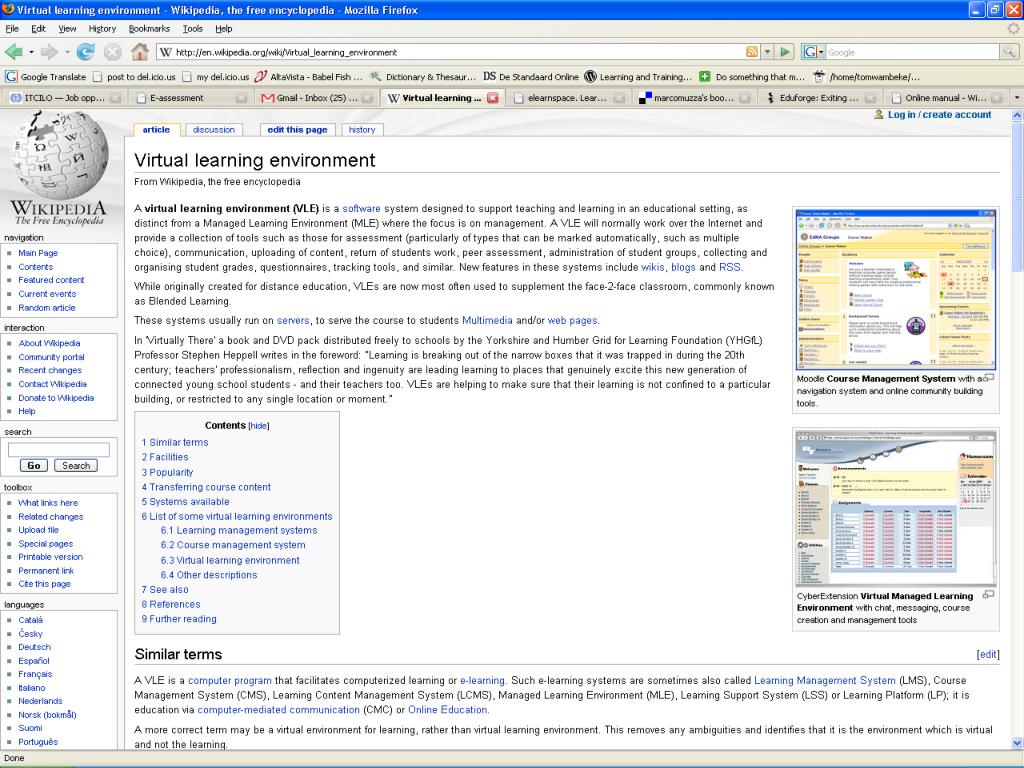This screenshot has height=768, width=1024.
Task: Open the History menu
Action: coord(102,29)
